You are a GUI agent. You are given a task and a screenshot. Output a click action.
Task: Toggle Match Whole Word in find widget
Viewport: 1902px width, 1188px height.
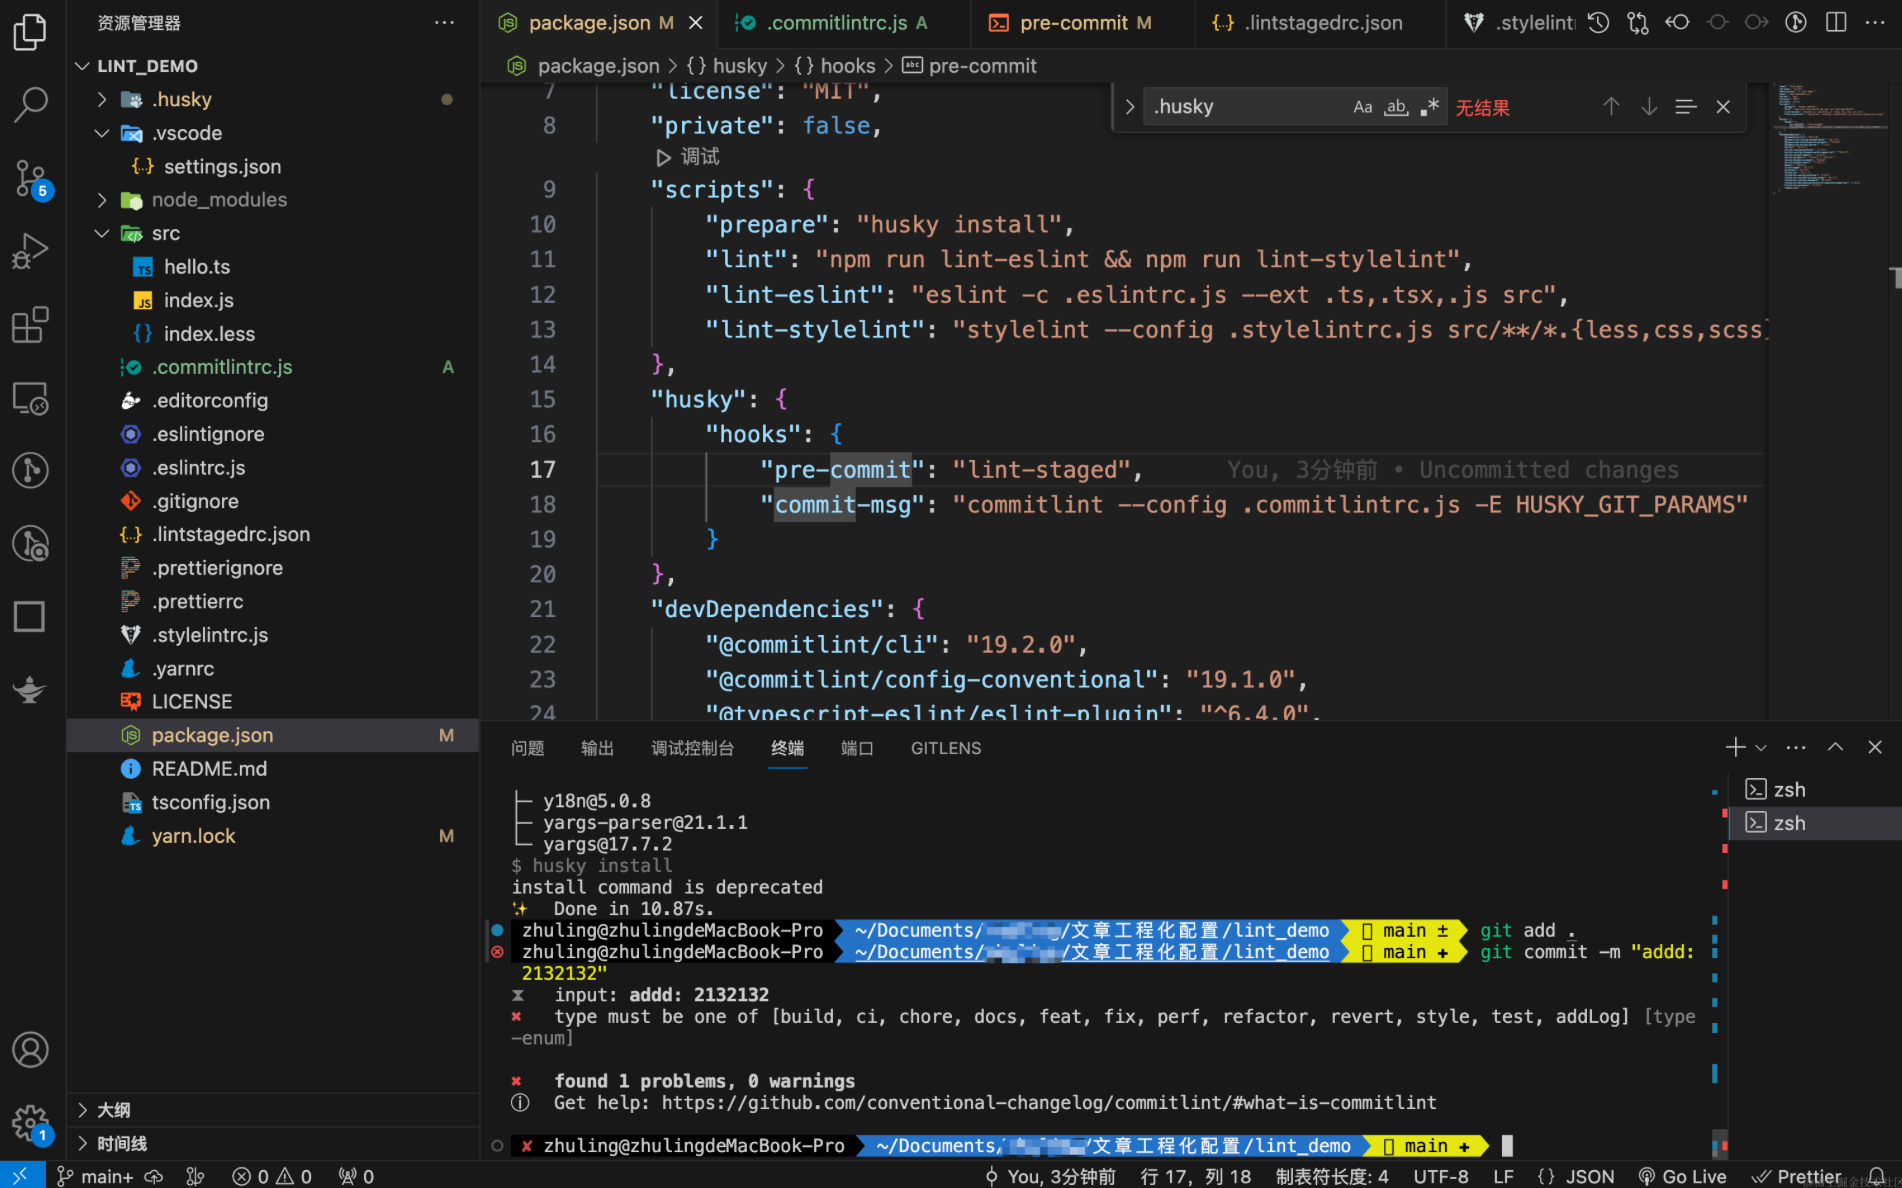(1396, 107)
